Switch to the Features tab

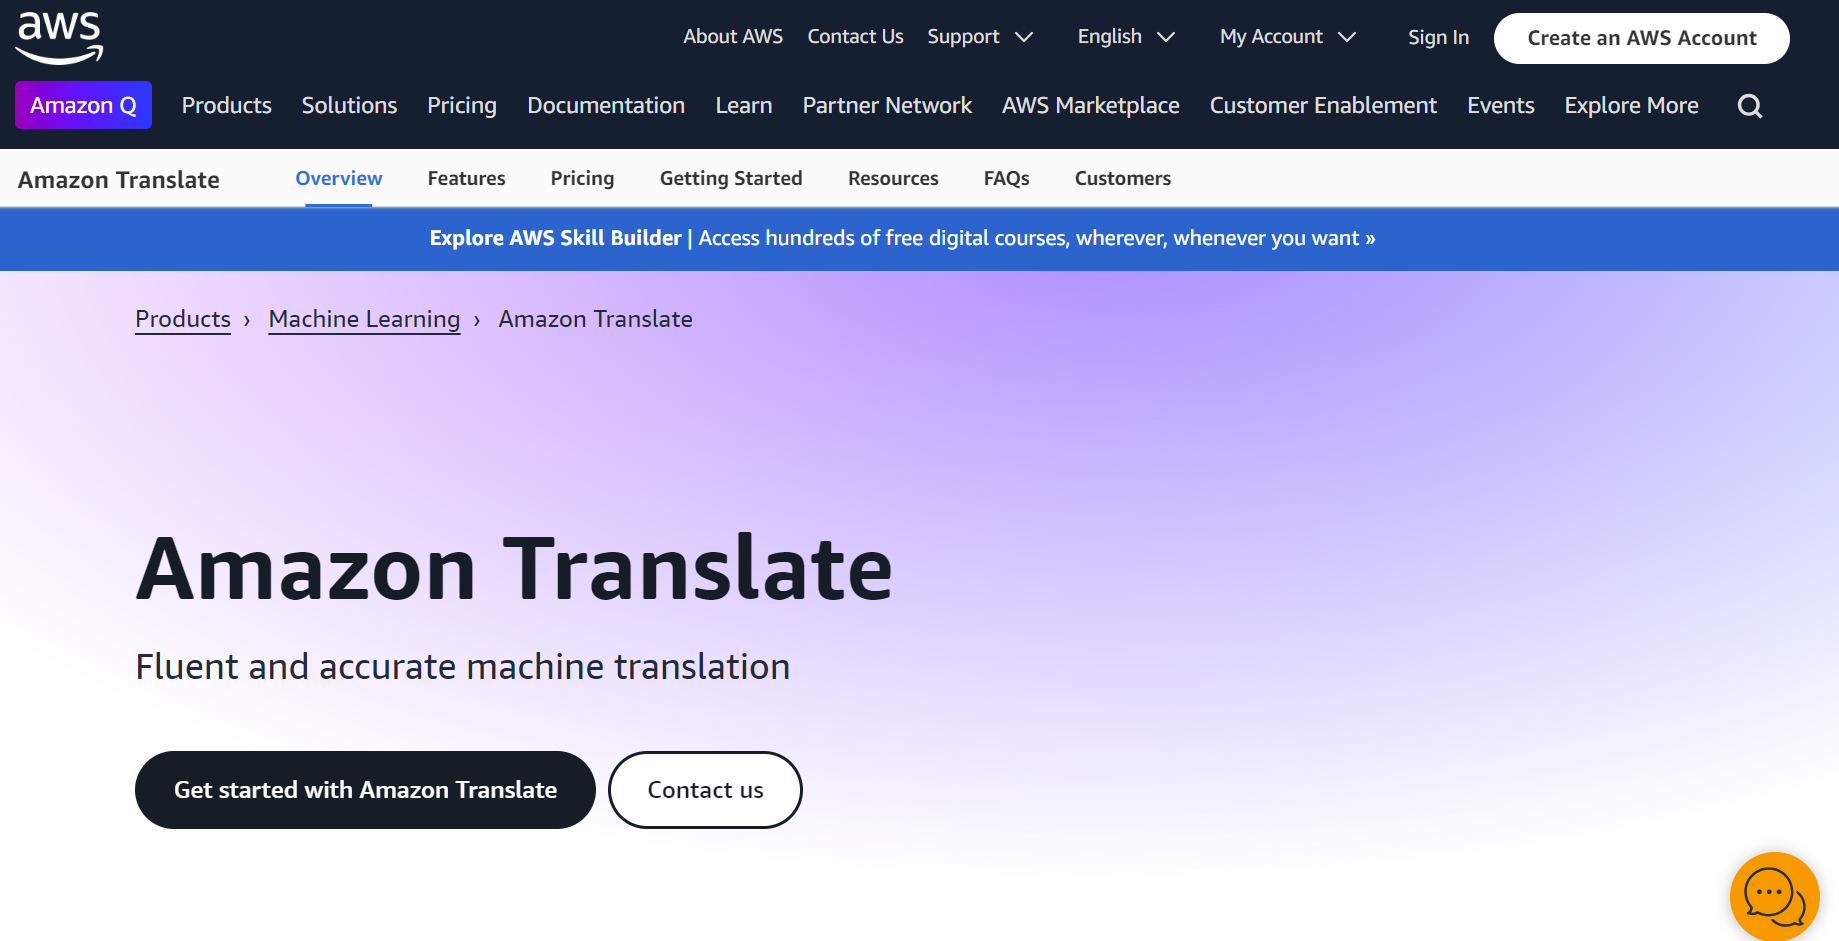tap(466, 178)
